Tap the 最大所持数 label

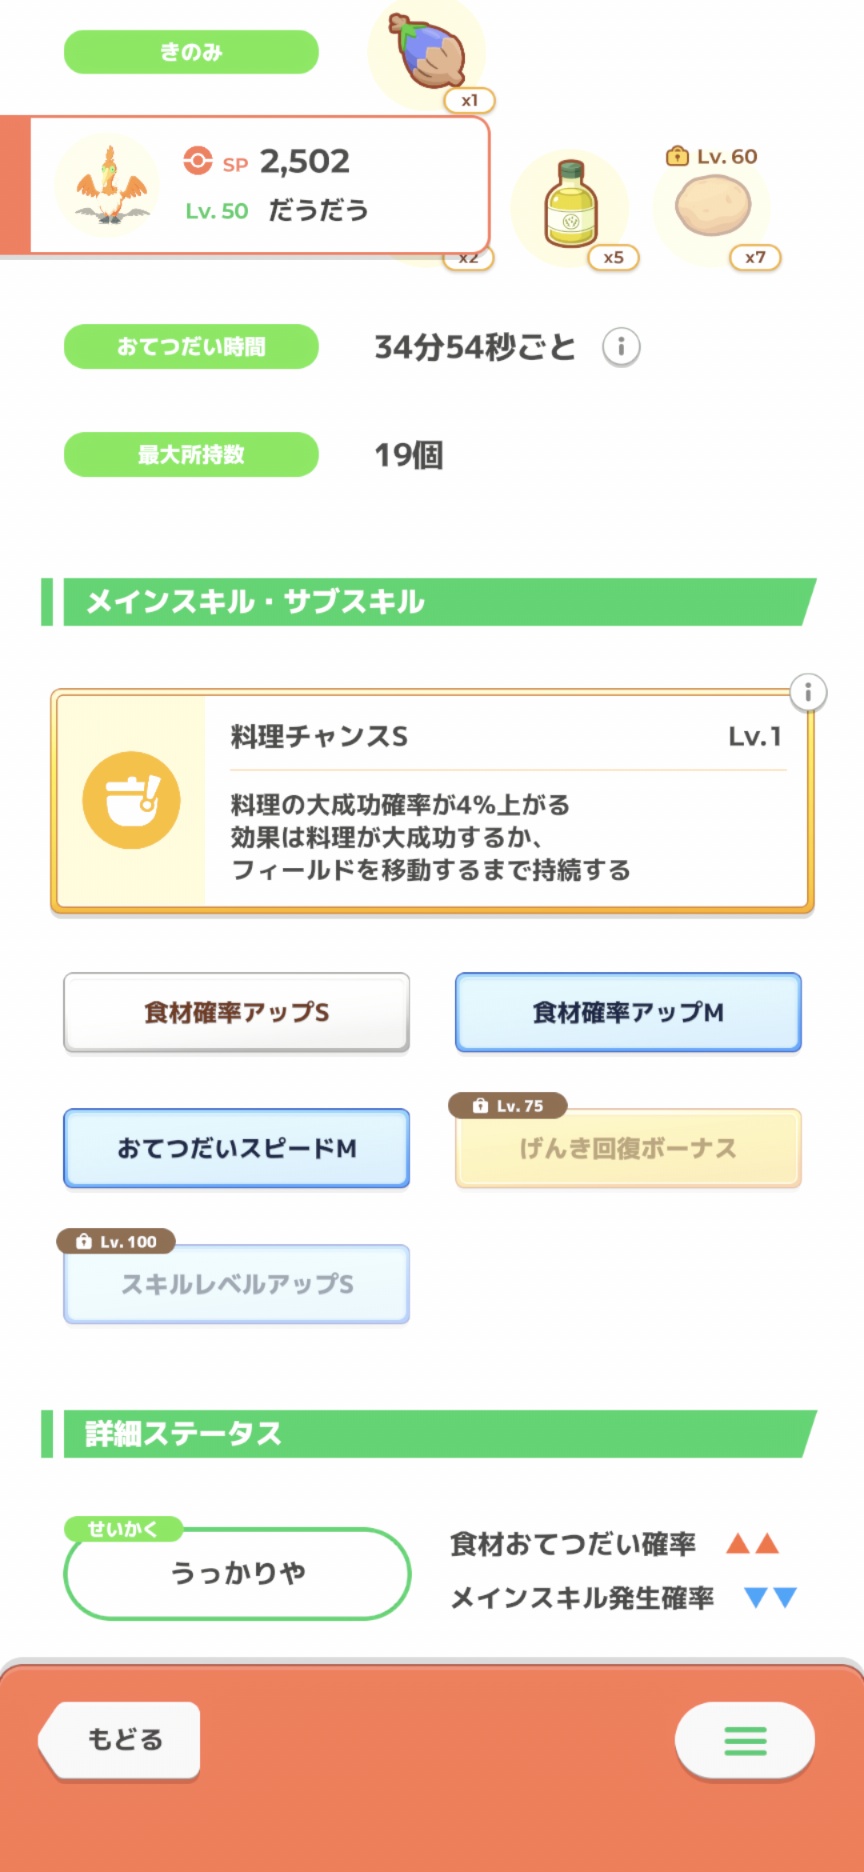pos(191,455)
